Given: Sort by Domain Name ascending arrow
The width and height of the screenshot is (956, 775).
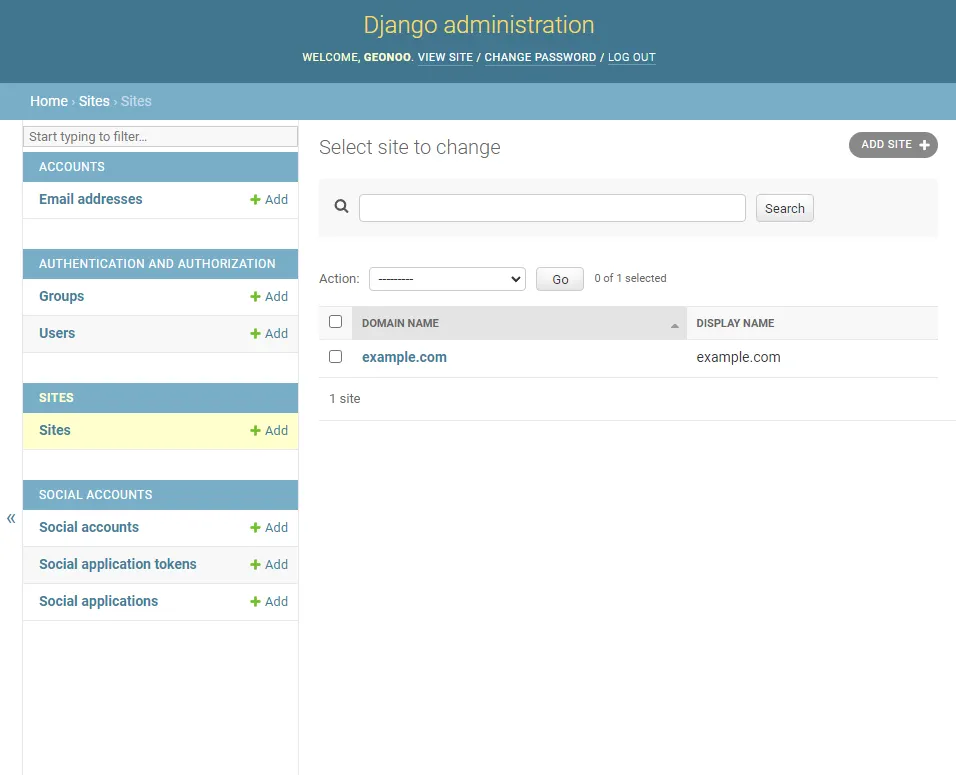Looking at the screenshot, I should coord(674,326).
